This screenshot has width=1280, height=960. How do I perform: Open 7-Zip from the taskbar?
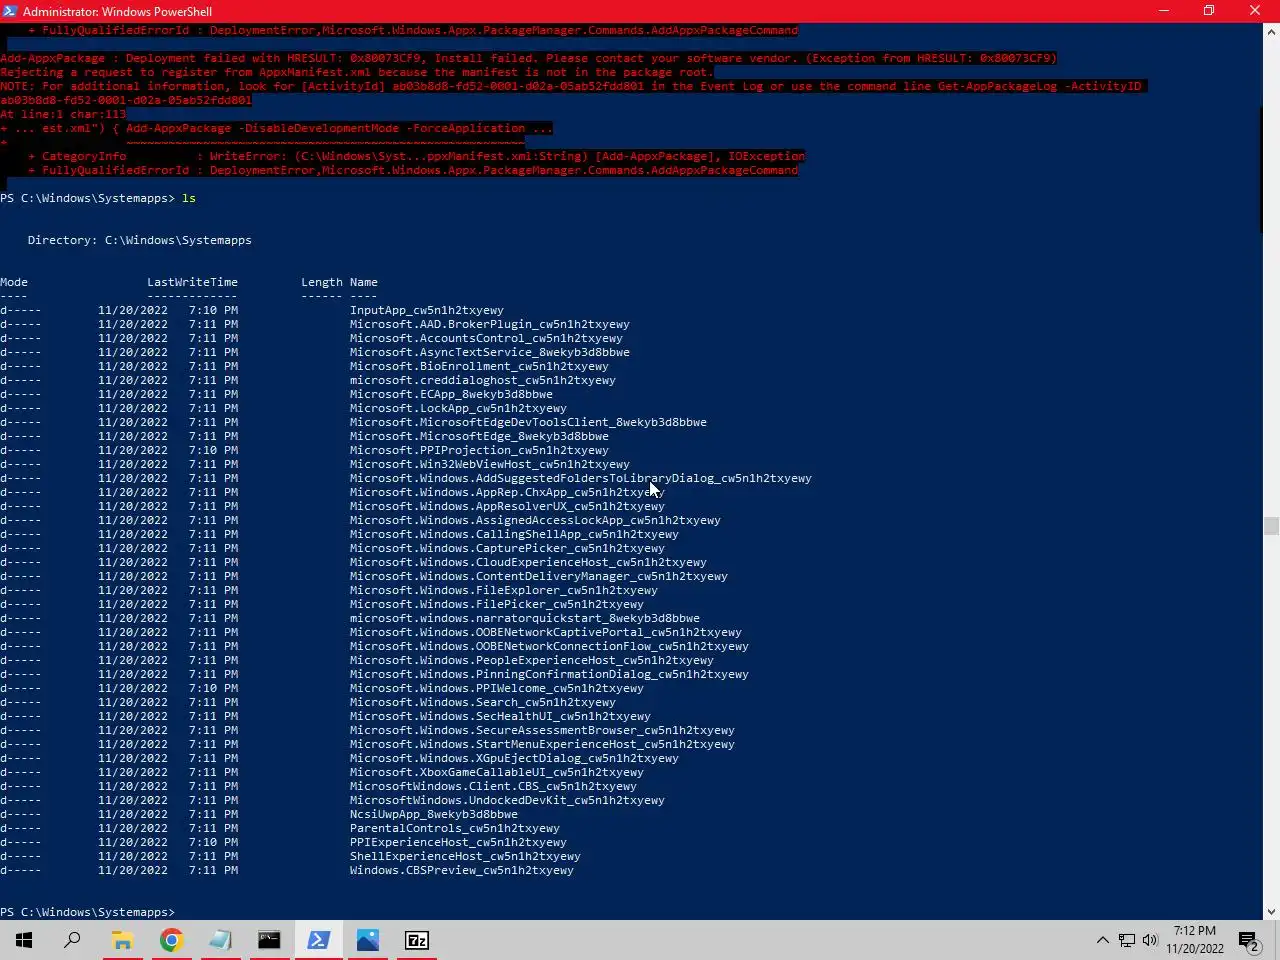pyautogui.click(x=416, y=940)
